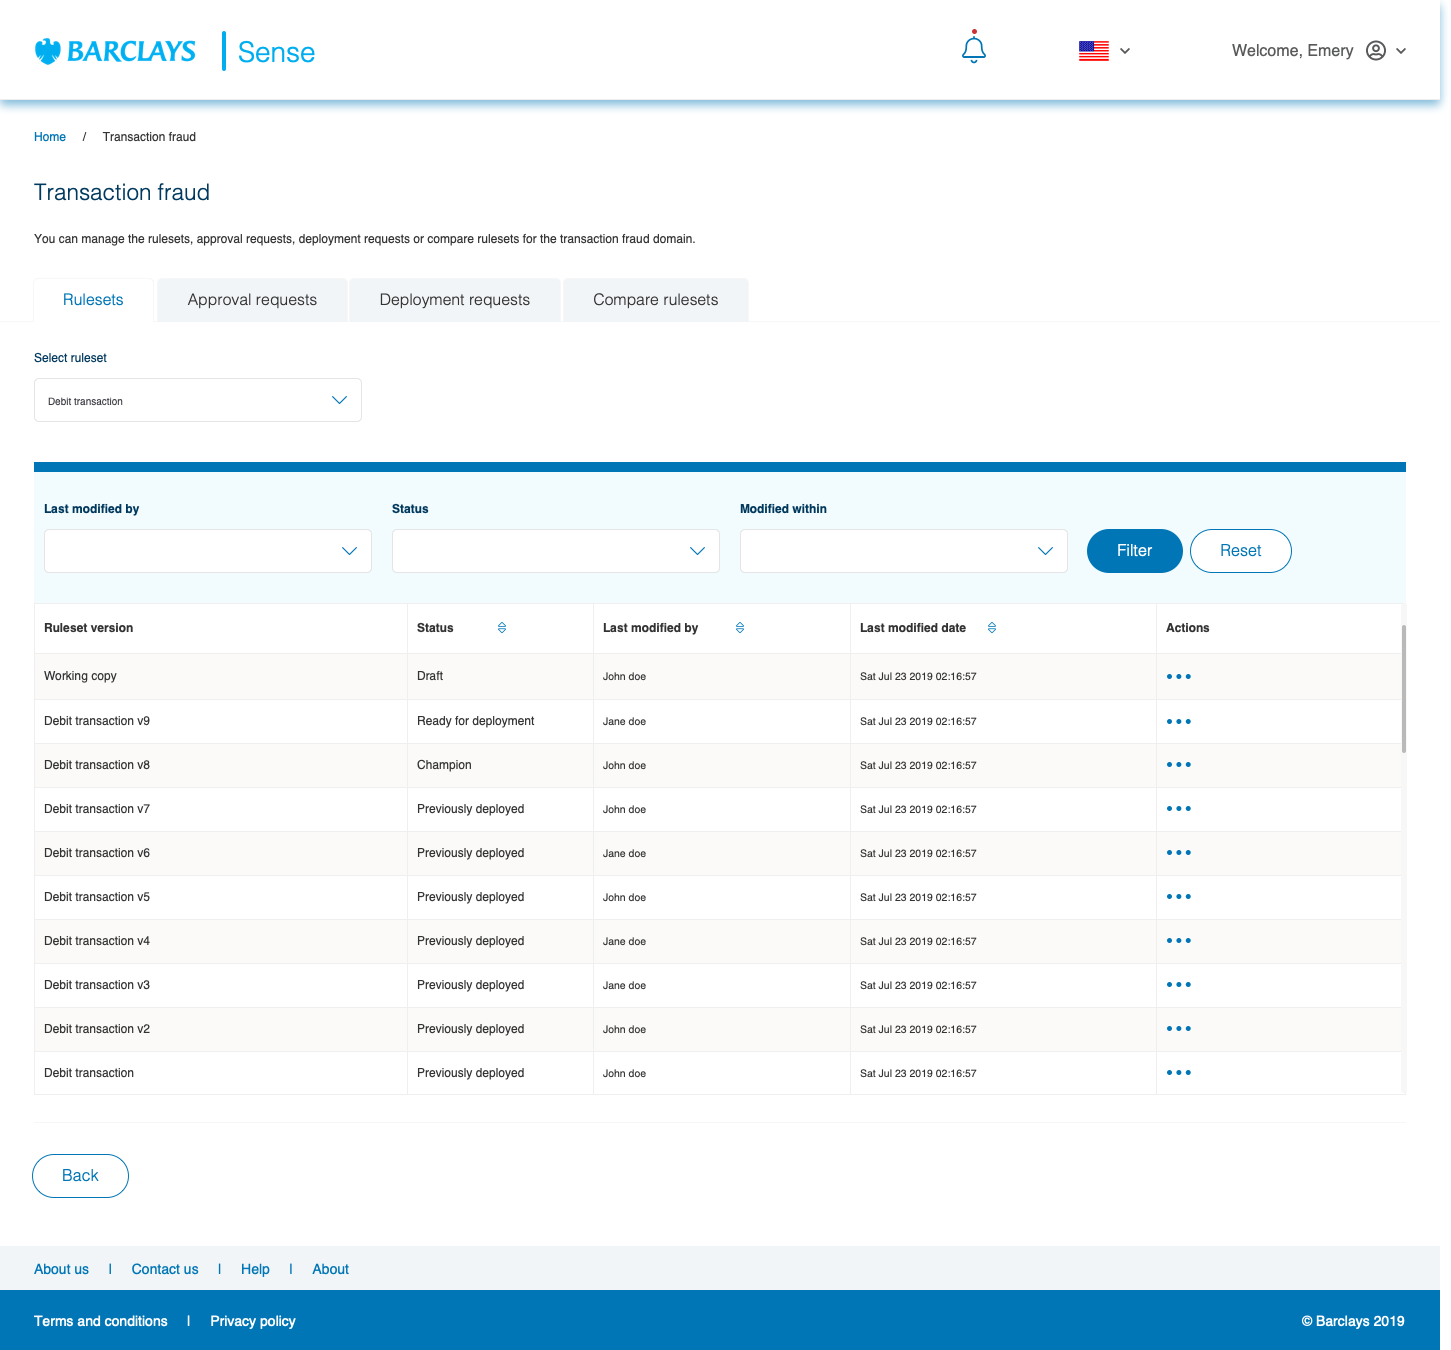1451x1350 pixels.
Task: Open actions menu for Debit transaction v5
Action: pyautogui.click(x=1179, y=897)
